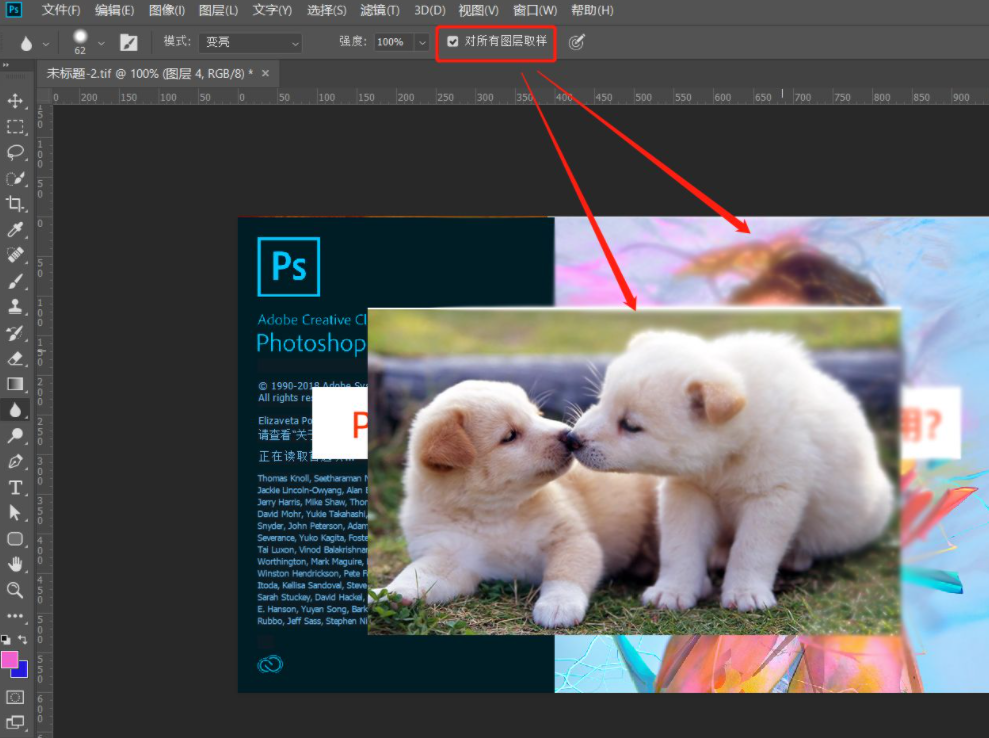The height and width of the screenshot is (738, 989).
Task: Open the 编辑(E) menu
Action: click(114, 10)
